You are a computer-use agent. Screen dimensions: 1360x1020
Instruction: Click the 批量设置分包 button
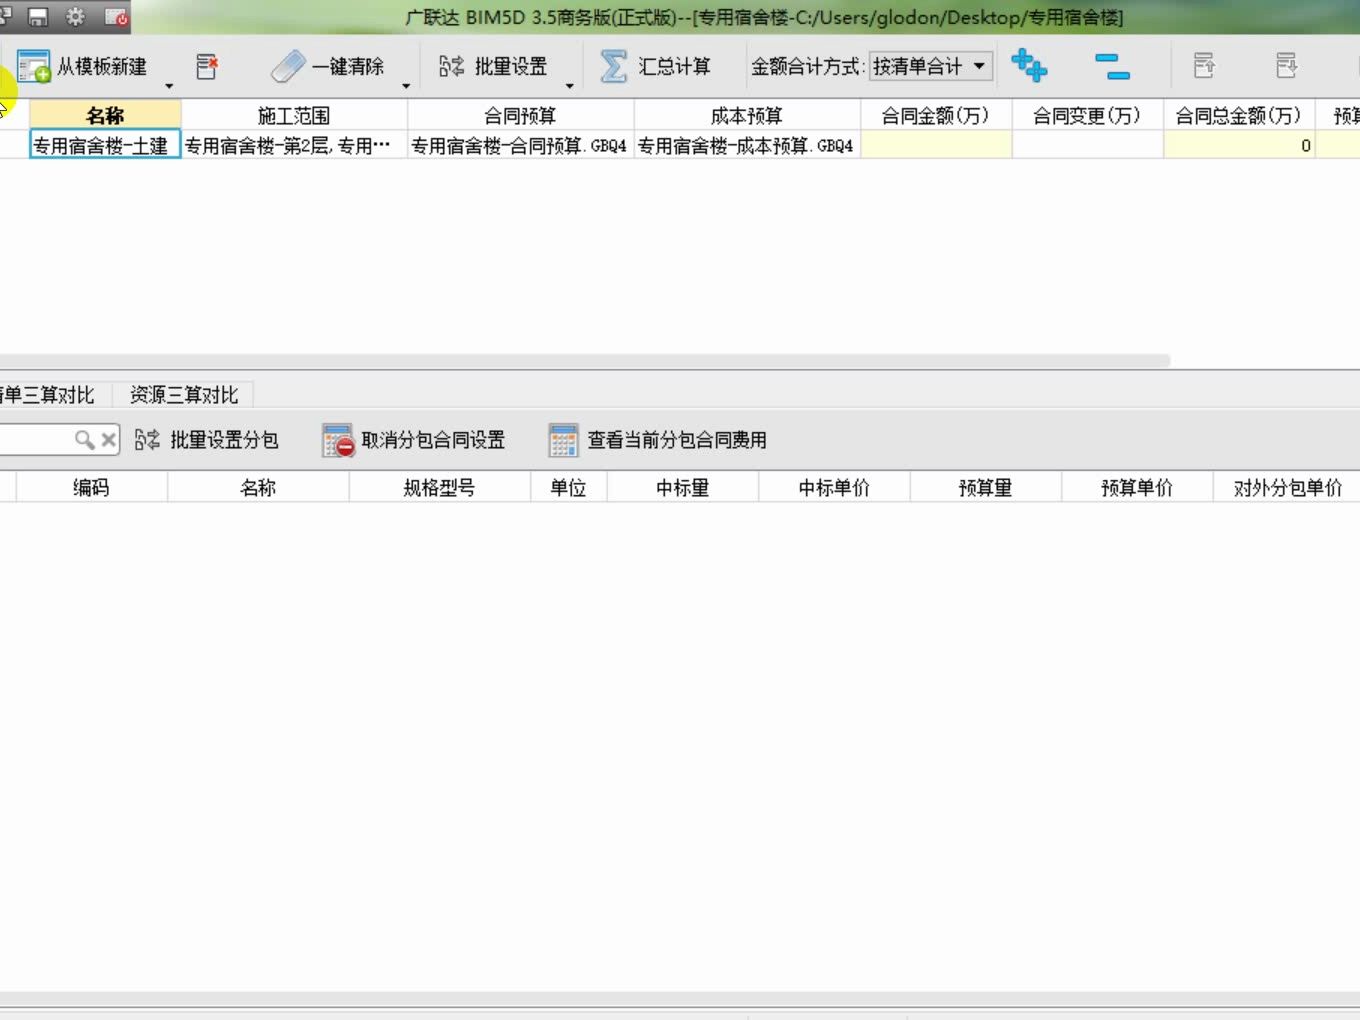[x=207, y=439]
